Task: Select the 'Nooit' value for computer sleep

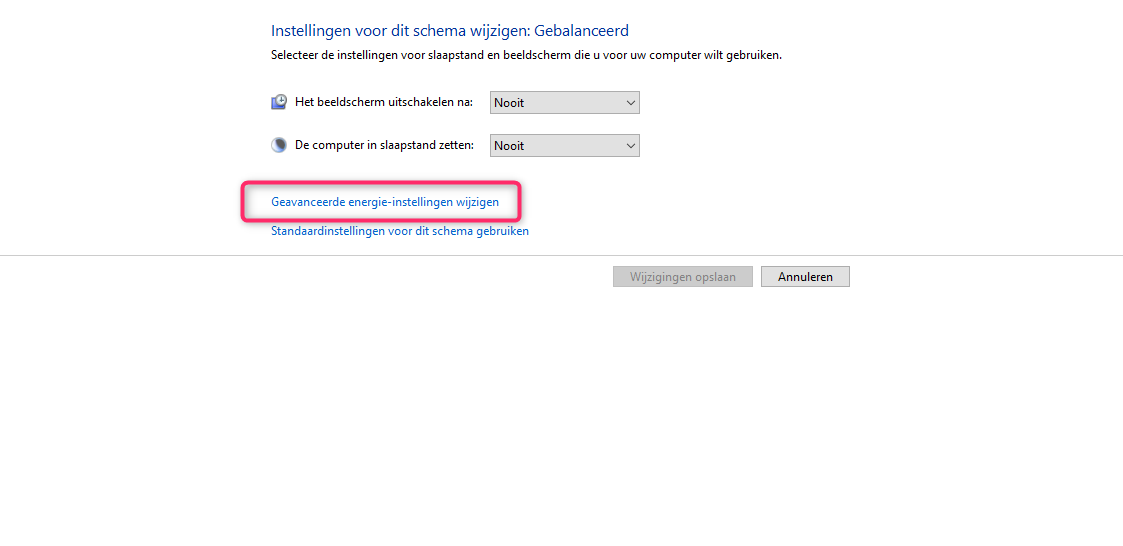Action: (x=510, y=145)
